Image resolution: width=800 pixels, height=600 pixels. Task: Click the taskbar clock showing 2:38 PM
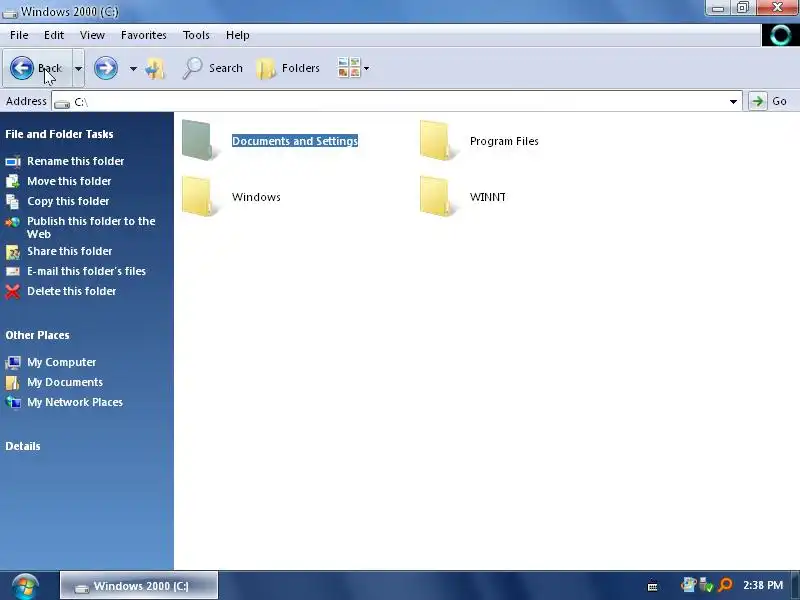click(763, 585)
